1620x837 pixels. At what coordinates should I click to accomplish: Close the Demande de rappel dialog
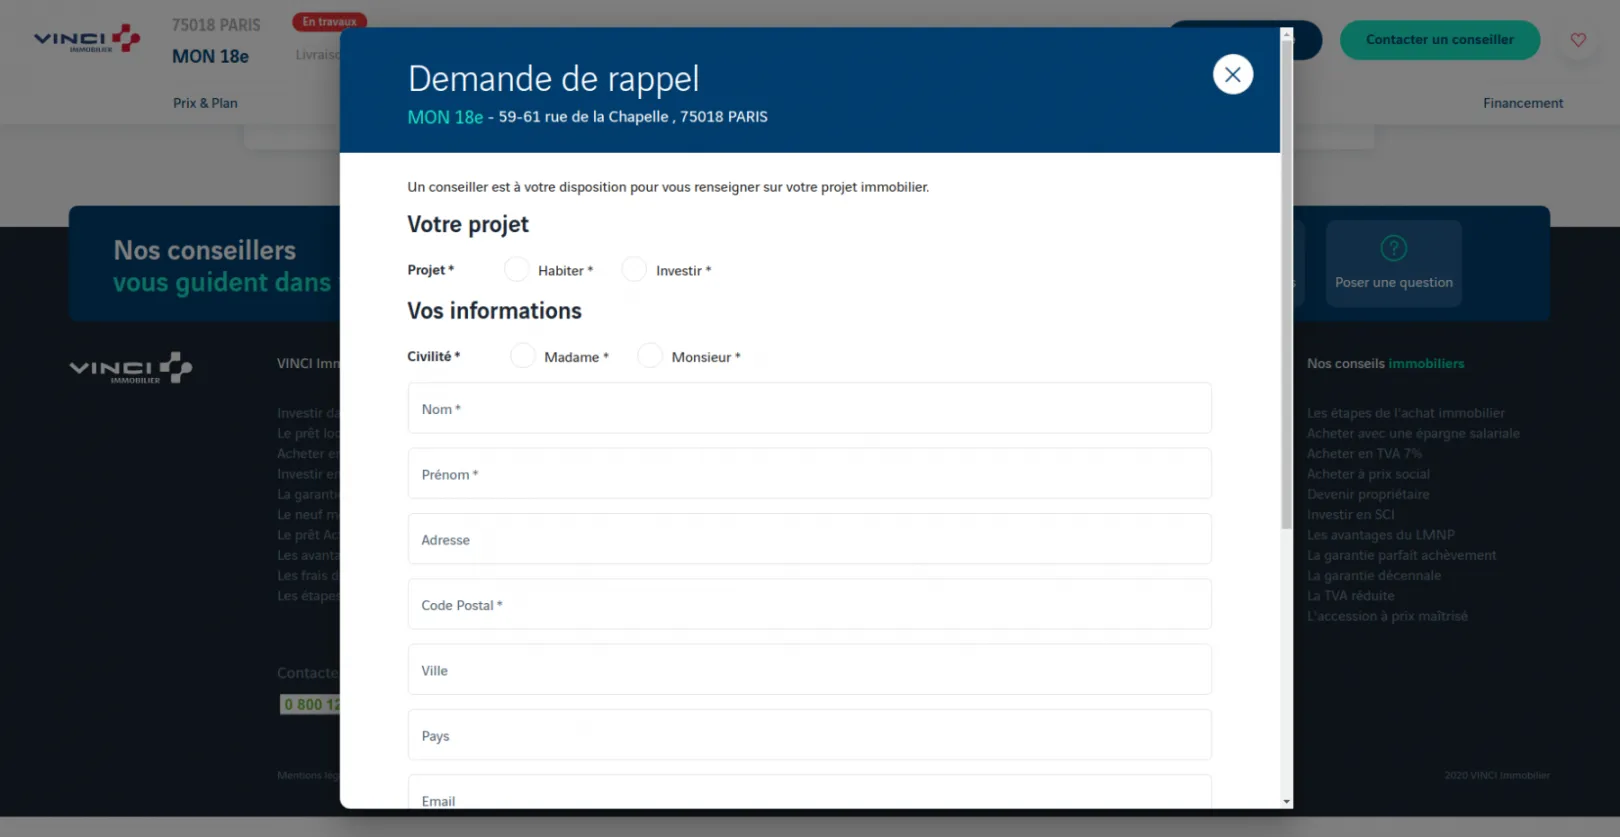[x=1232, y=74]
